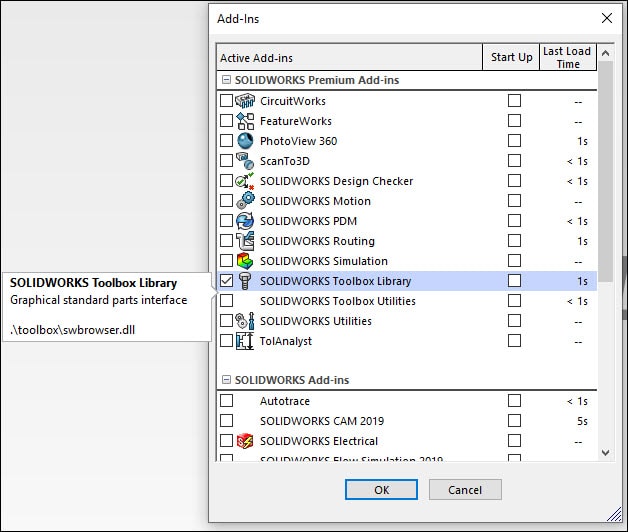628x532 pixels.
Task: Select the Autotrace row text
Action: click(x=285, y=401)
